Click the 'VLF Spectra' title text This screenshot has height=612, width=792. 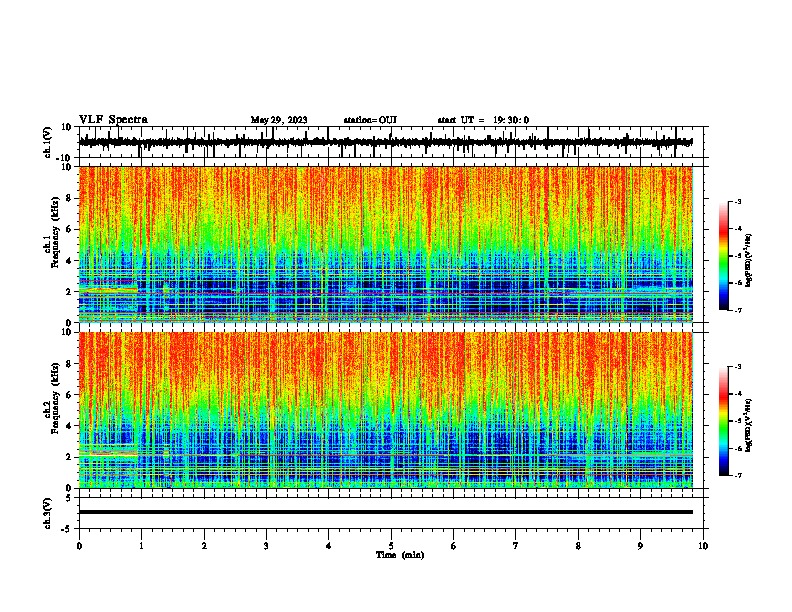113,120
